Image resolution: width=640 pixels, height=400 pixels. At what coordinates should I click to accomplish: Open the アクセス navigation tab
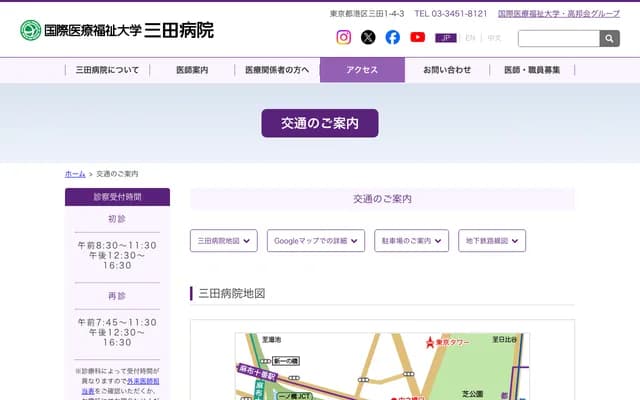point(362,70)
